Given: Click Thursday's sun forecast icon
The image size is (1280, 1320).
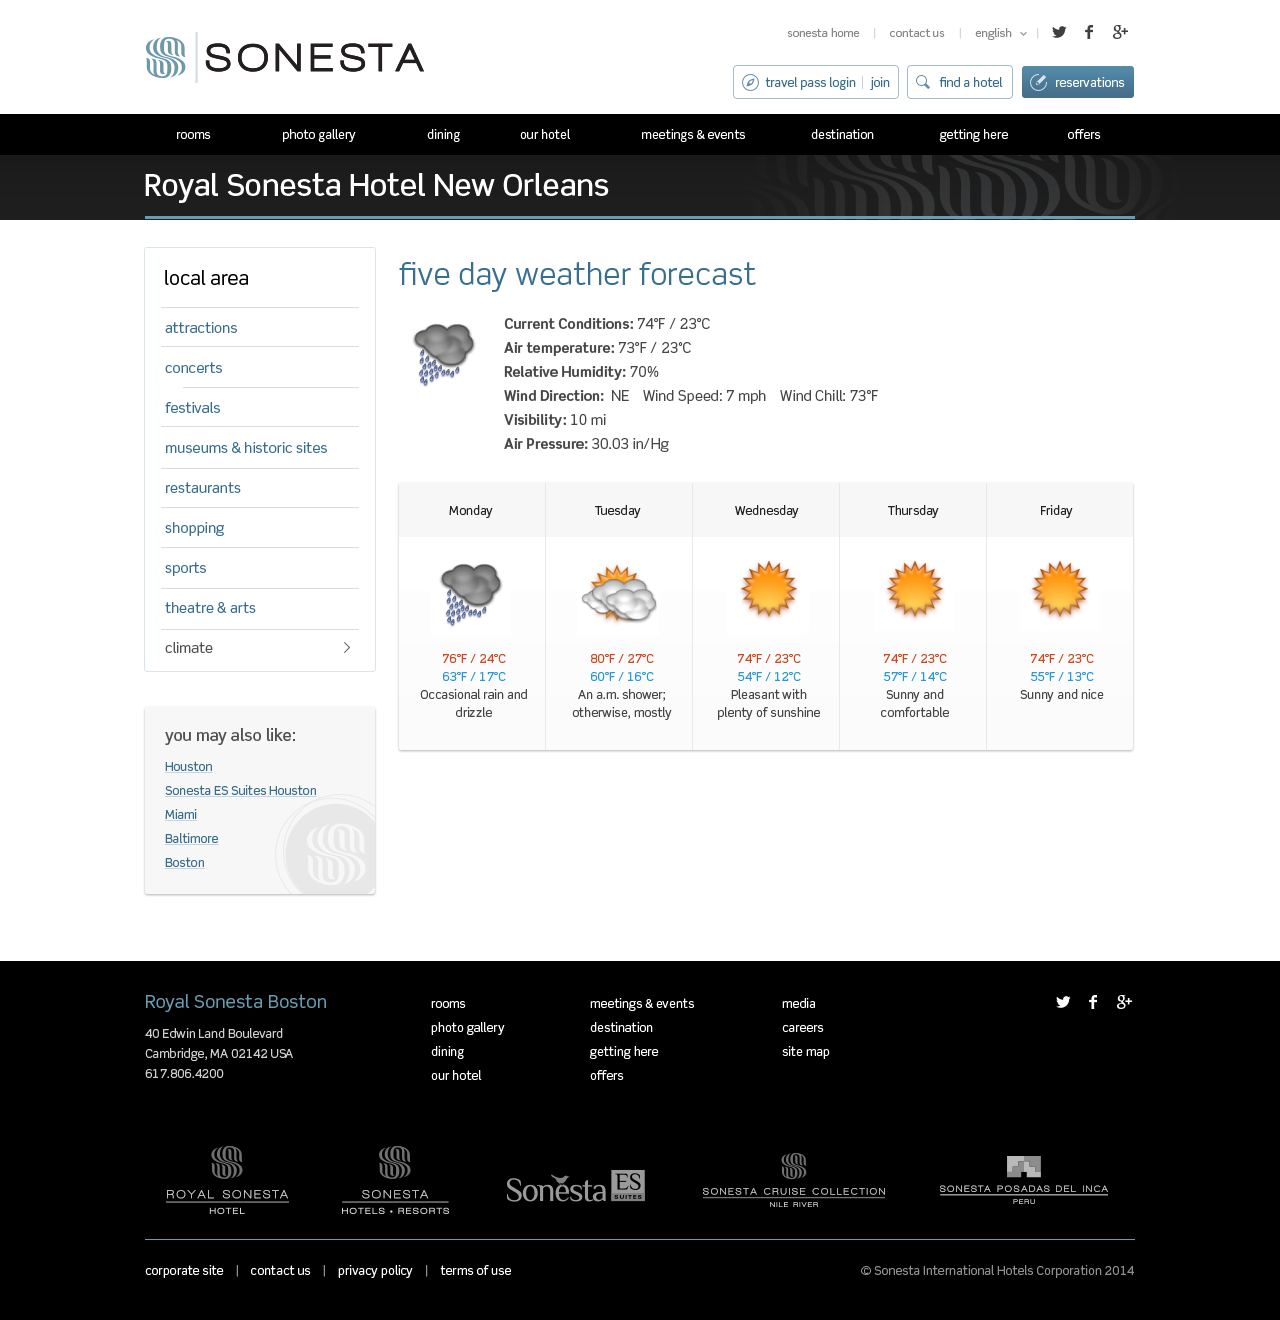Looking at the screenshot, I should 914,589.
